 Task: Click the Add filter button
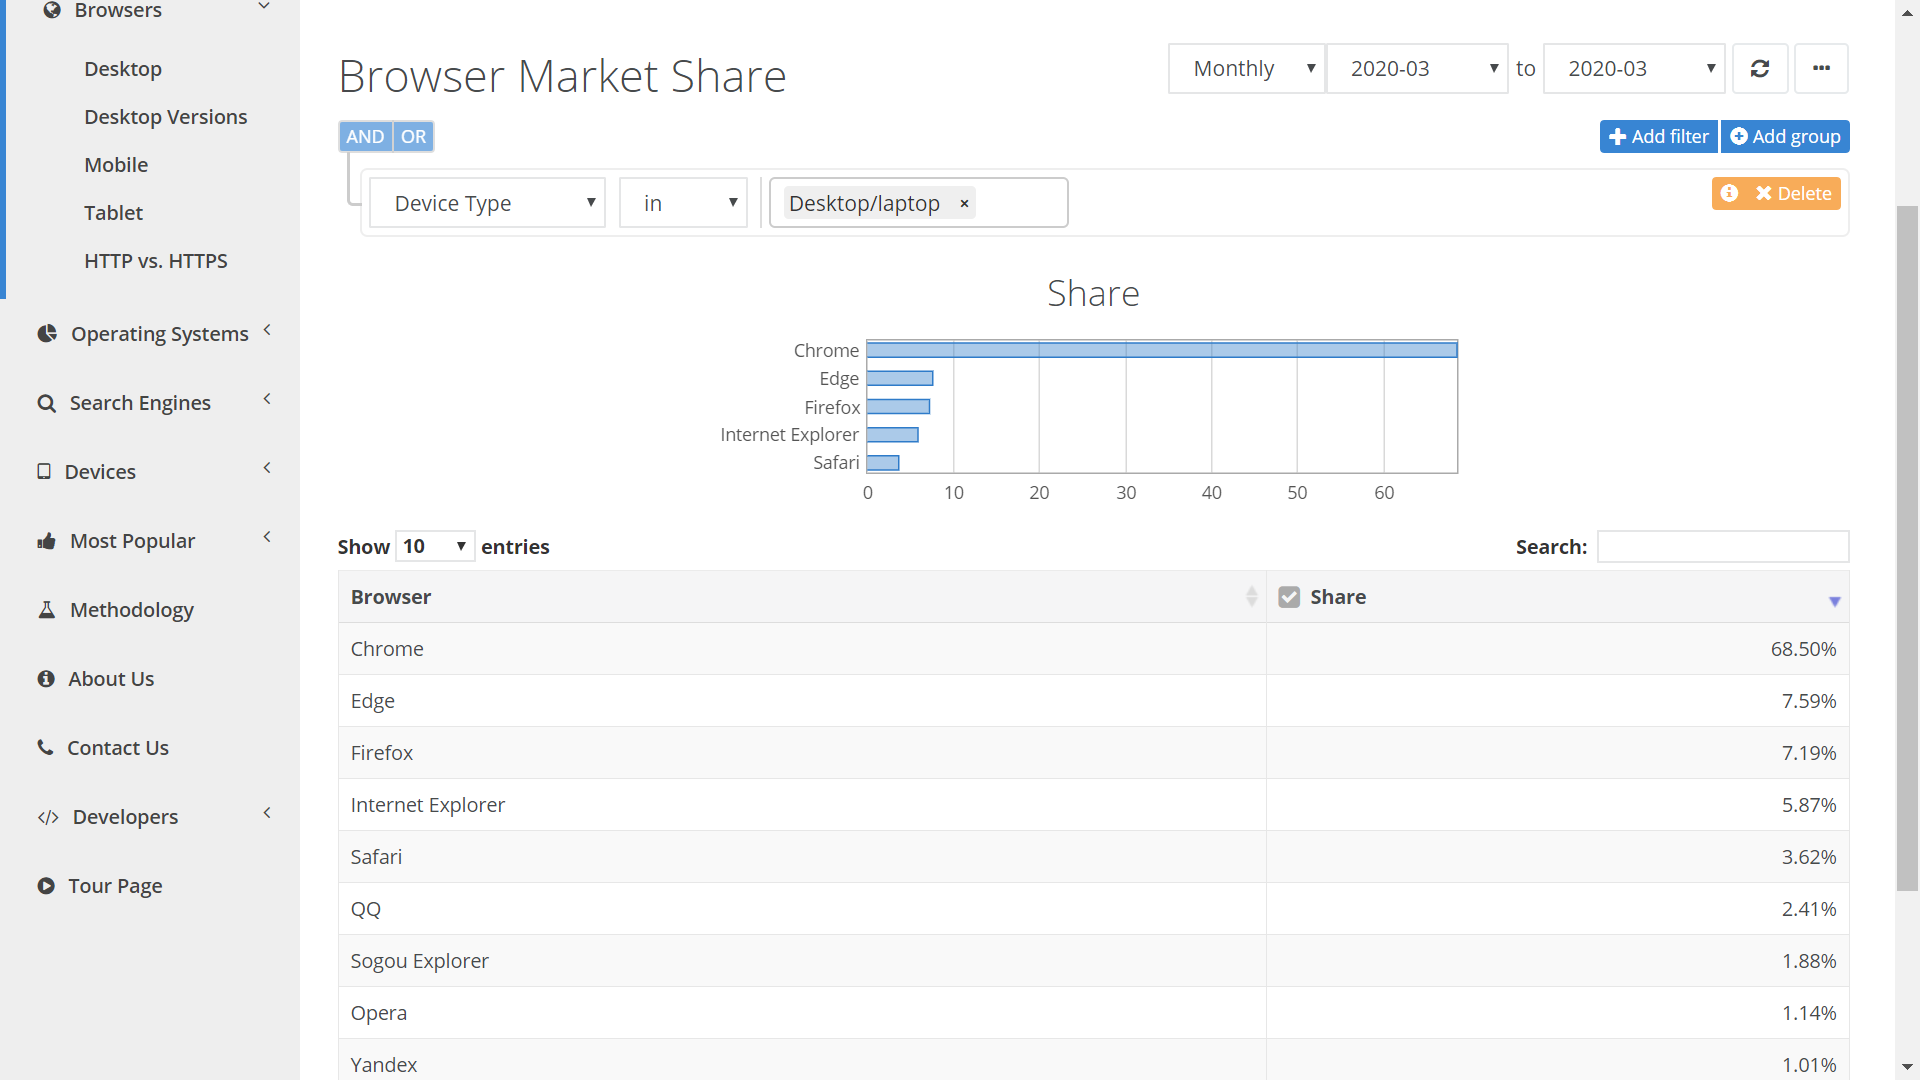1658,137
